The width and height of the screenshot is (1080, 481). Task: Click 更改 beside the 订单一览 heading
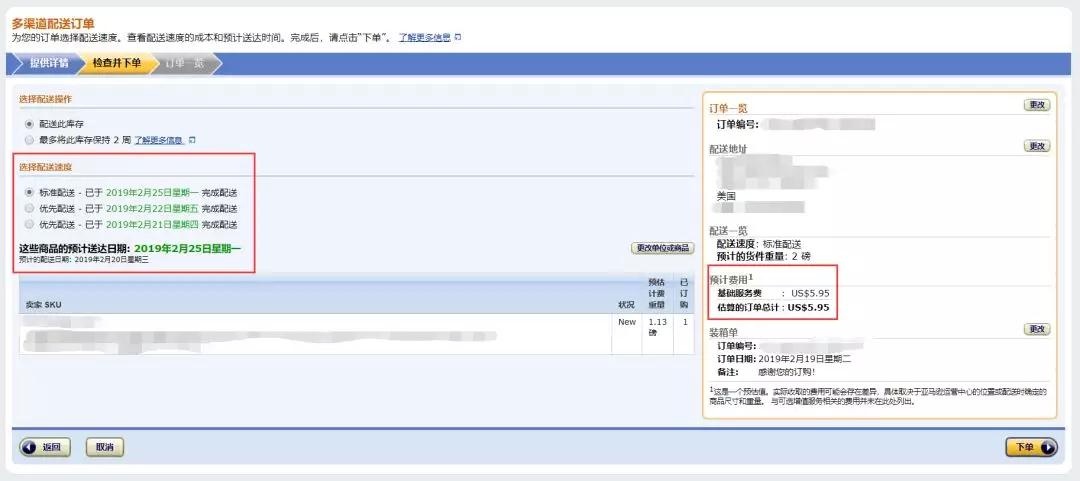(x=1036, y=105)
